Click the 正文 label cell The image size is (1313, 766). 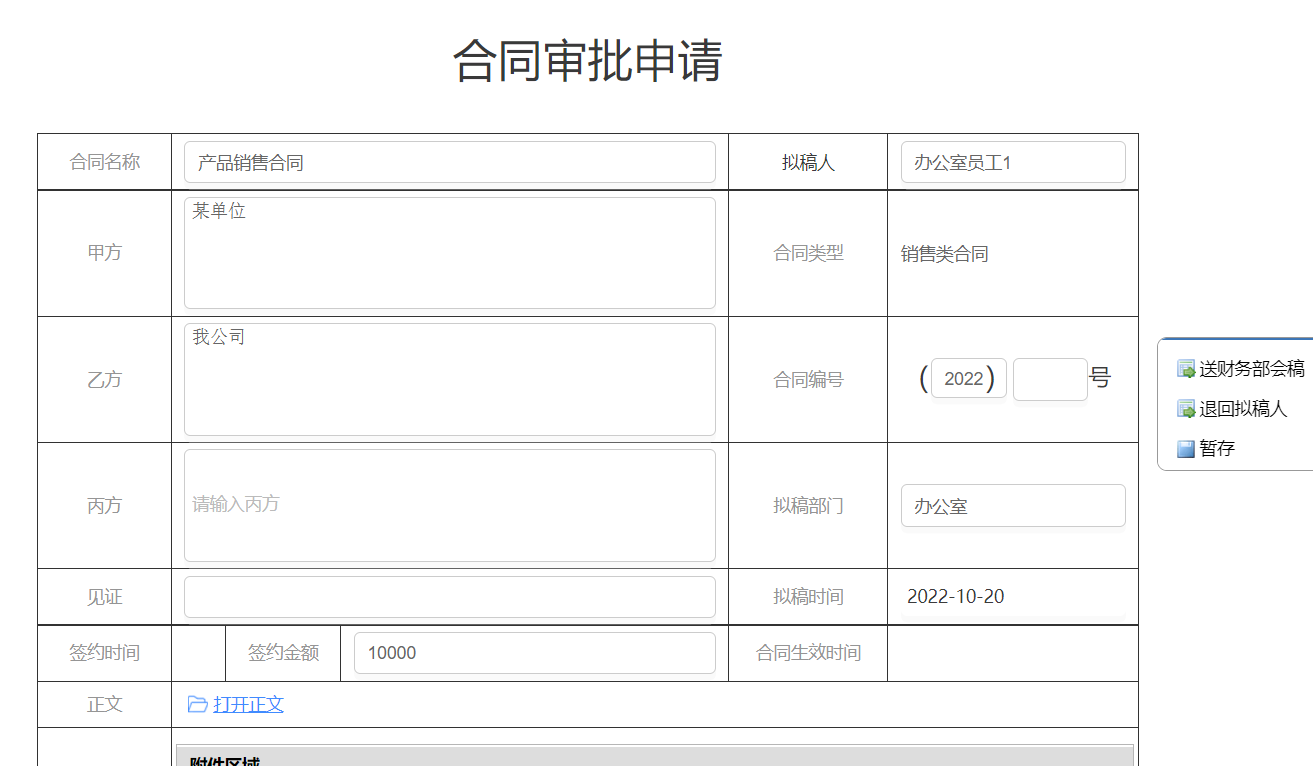pyautogui.click(x=105, y=704)
